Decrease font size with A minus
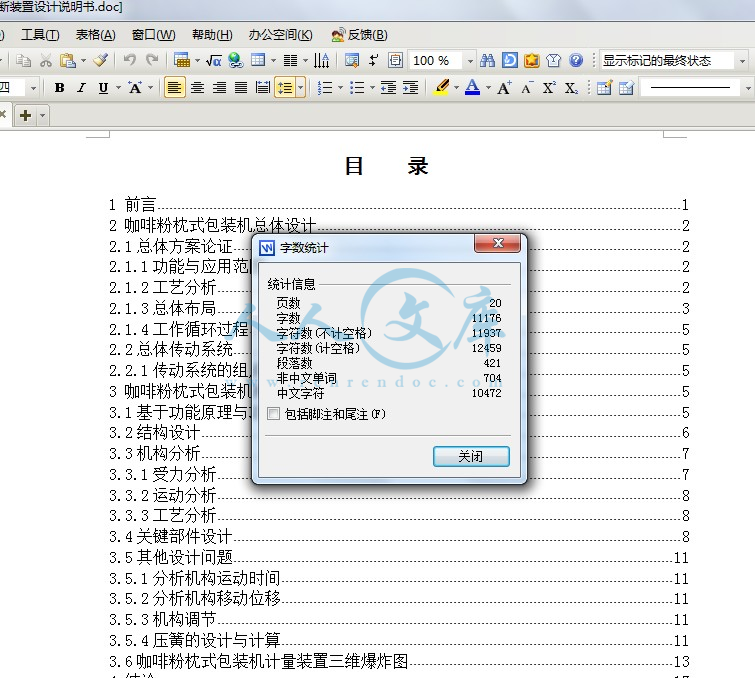 tap(527, 88)
